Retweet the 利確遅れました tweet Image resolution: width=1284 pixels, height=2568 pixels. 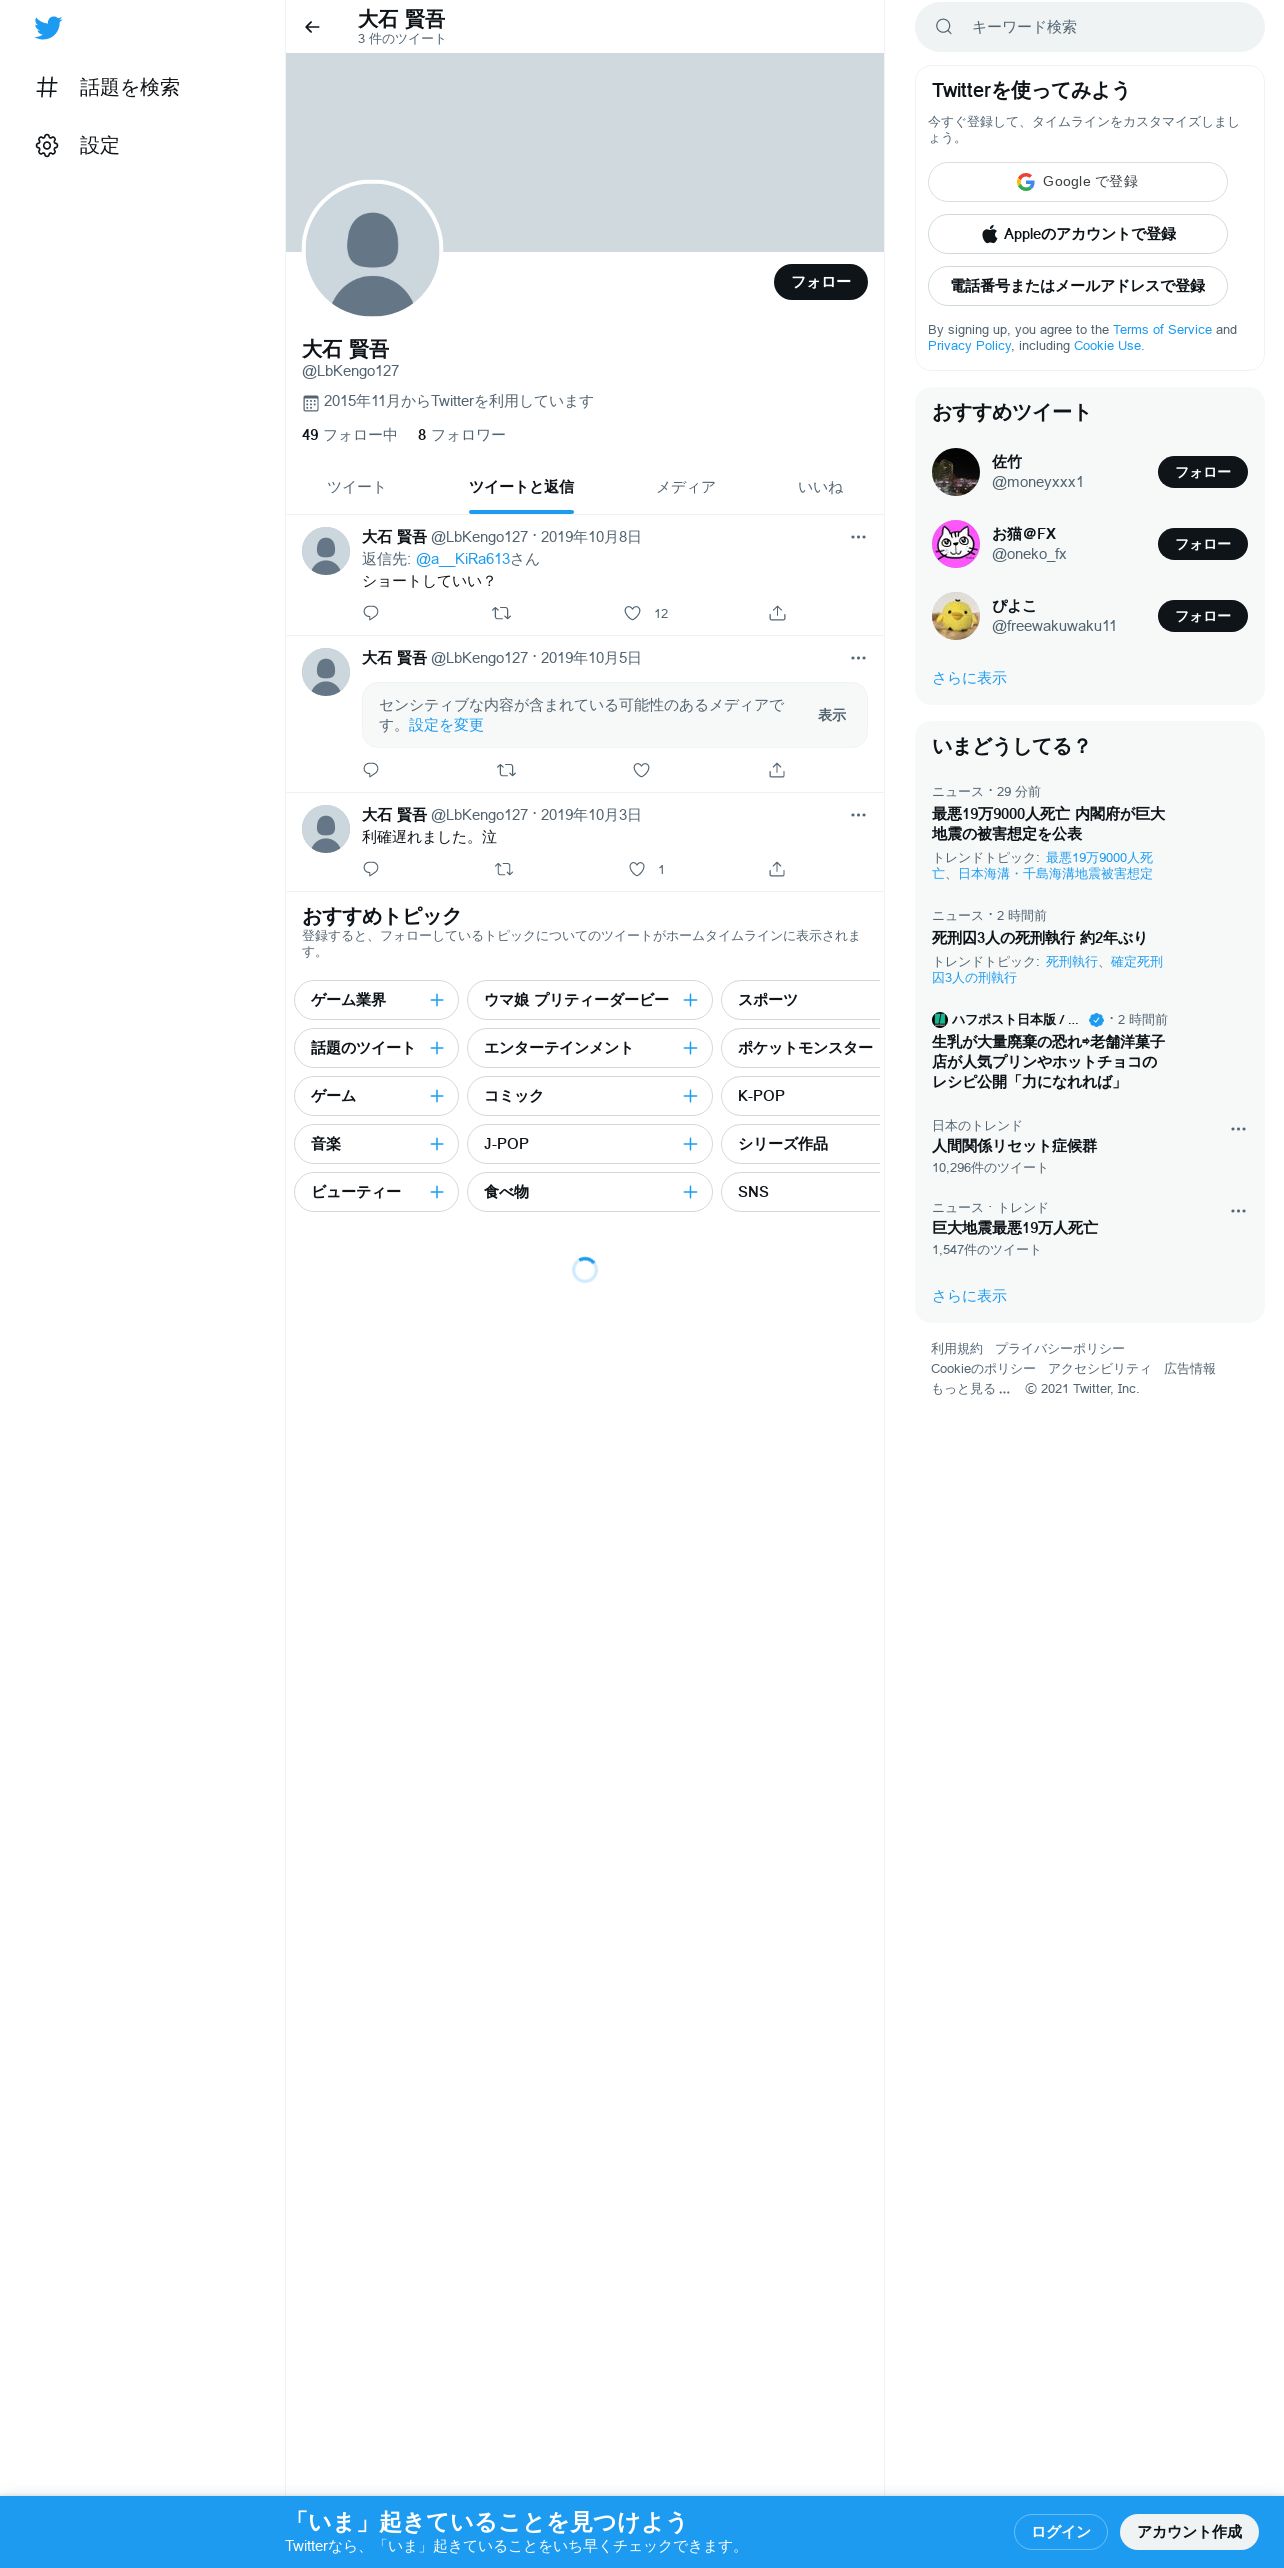pyautogui.click(x=504, y=869)
